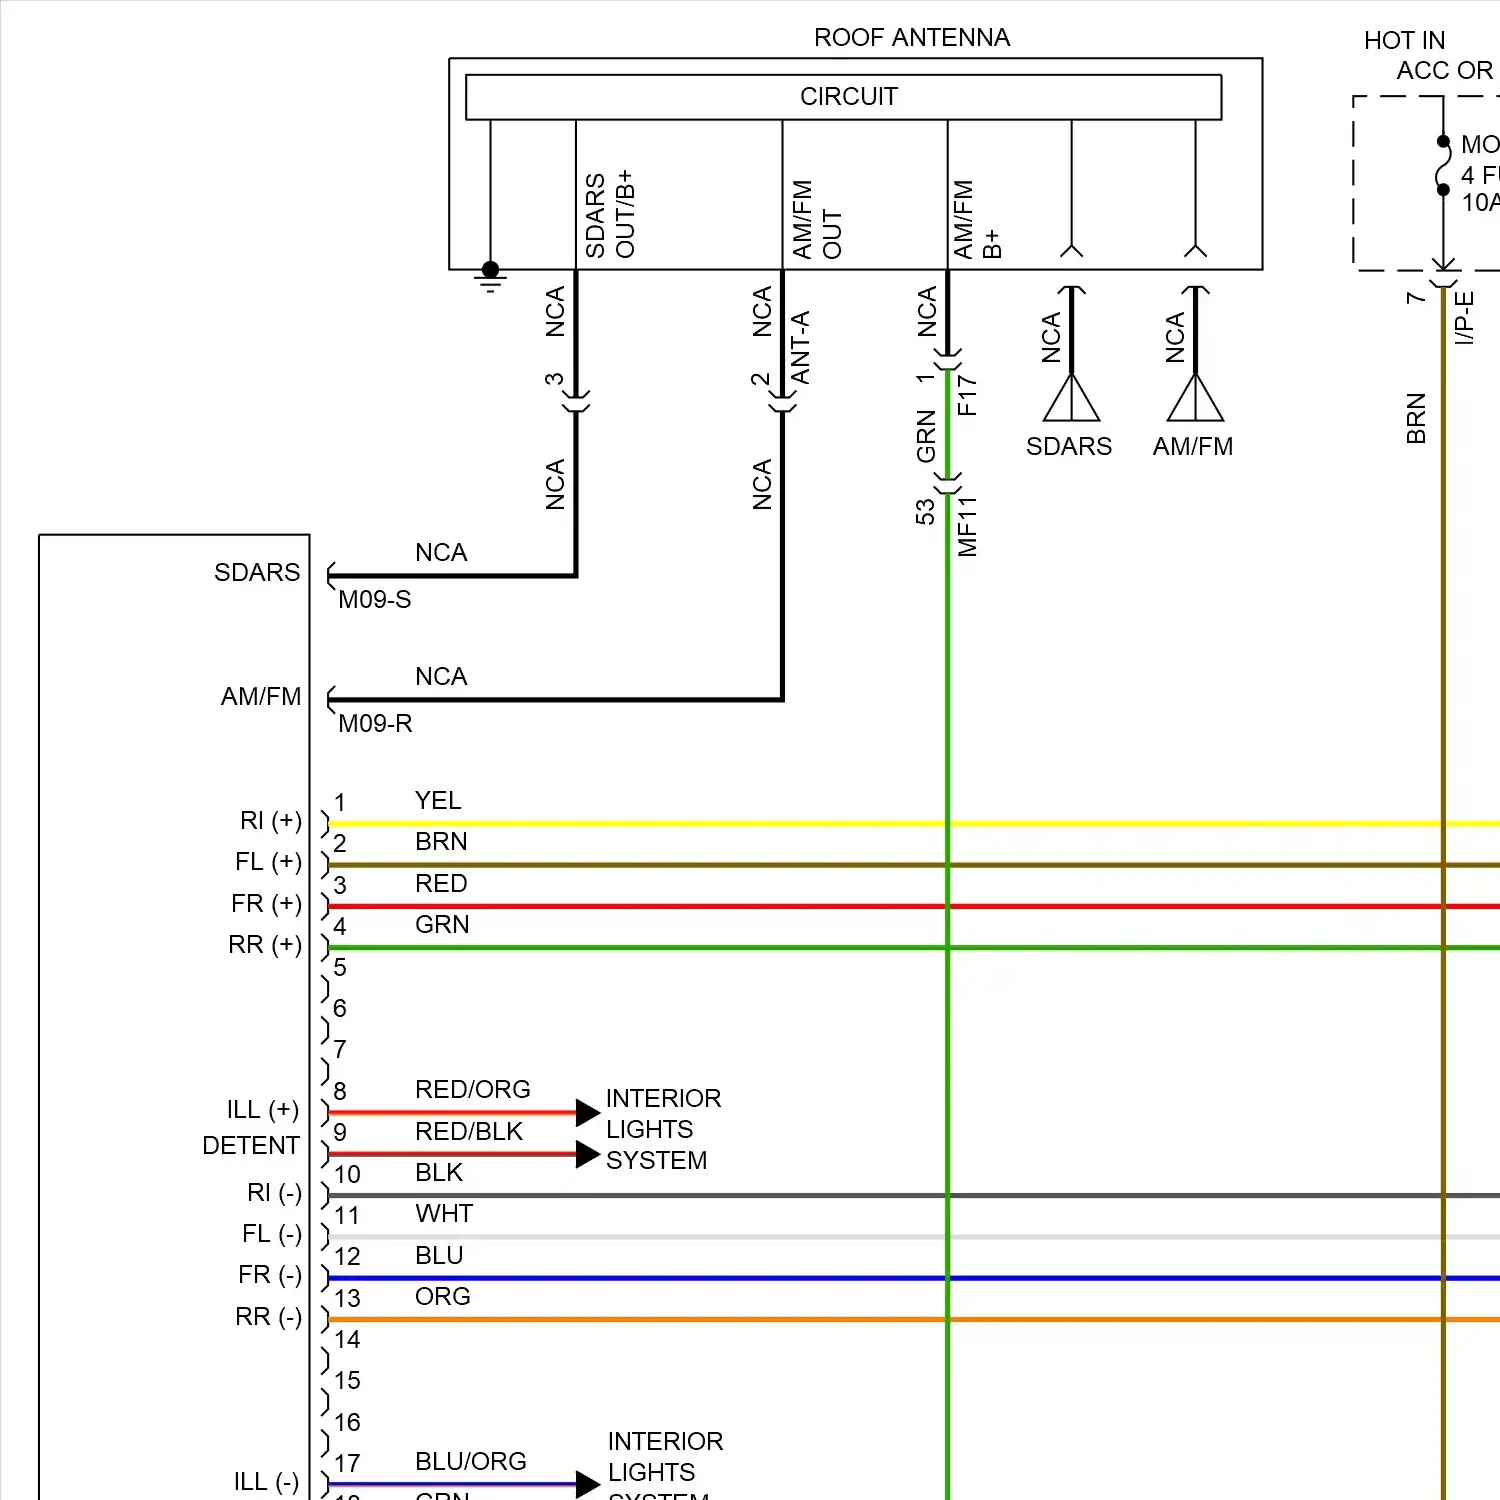
Task: Select the SDARS OUT/B+ terminal label
Action: click(610, 214)
